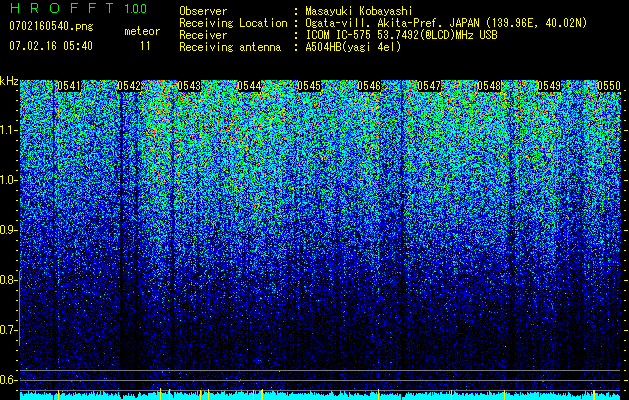This screenshot has width=629, height=400.
Task: Click the Observer label
Action: click(x=203, y=11)
